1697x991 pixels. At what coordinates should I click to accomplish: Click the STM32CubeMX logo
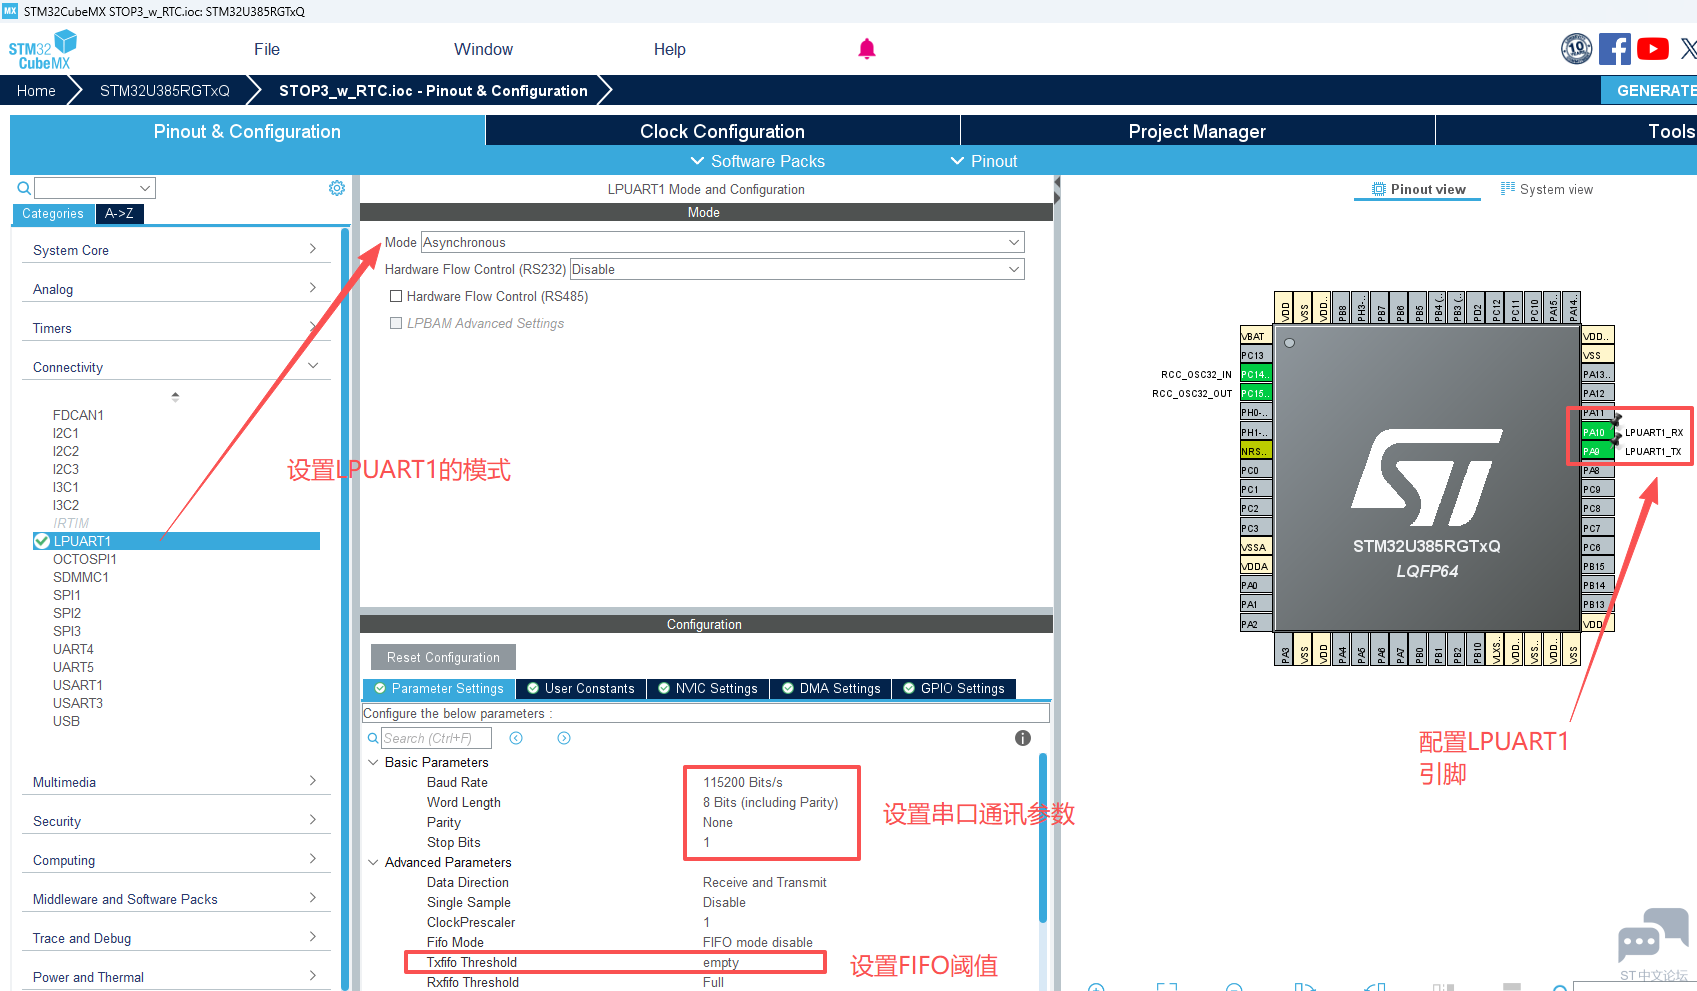(x=42, y=50)
